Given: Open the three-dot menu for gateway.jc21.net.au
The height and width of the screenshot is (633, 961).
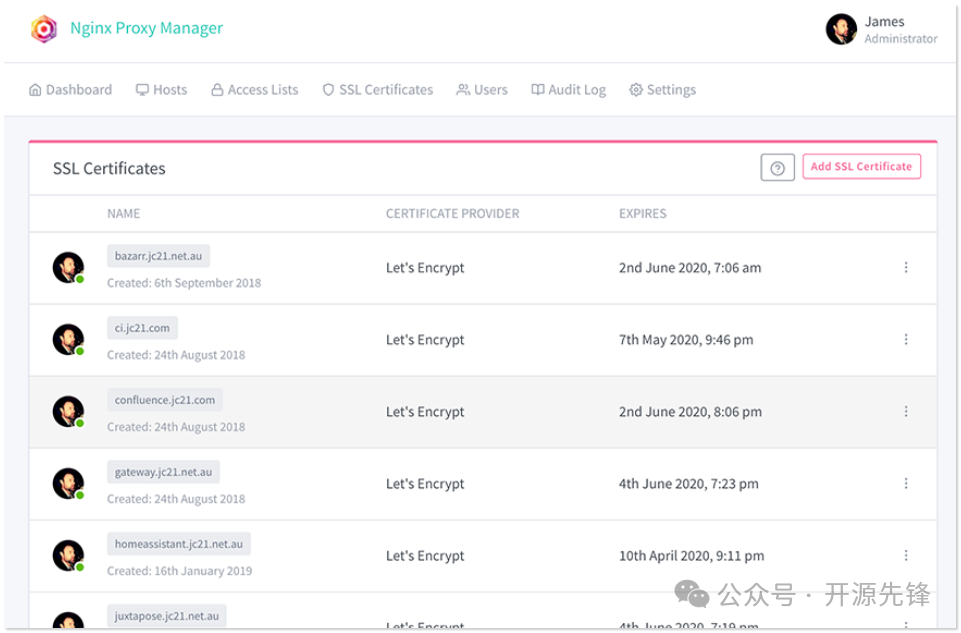Looking at the screenshot, I should point(905,483).
